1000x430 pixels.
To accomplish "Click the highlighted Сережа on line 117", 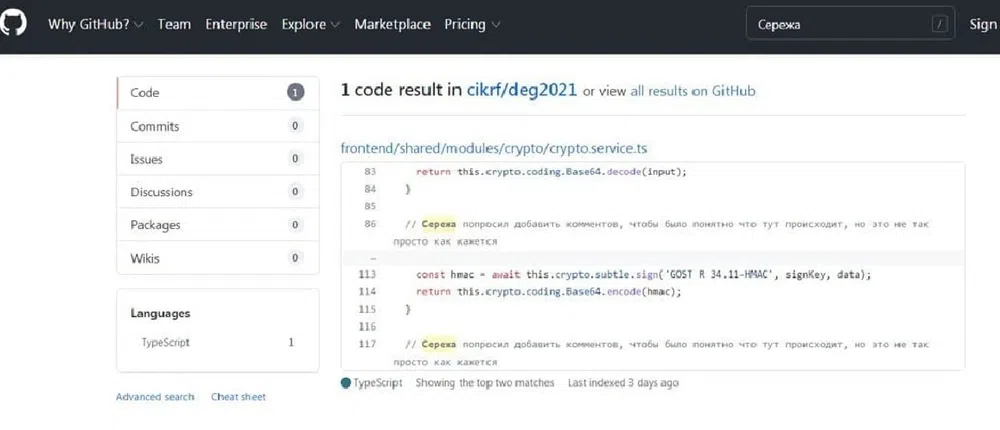I will pos(439,345).
